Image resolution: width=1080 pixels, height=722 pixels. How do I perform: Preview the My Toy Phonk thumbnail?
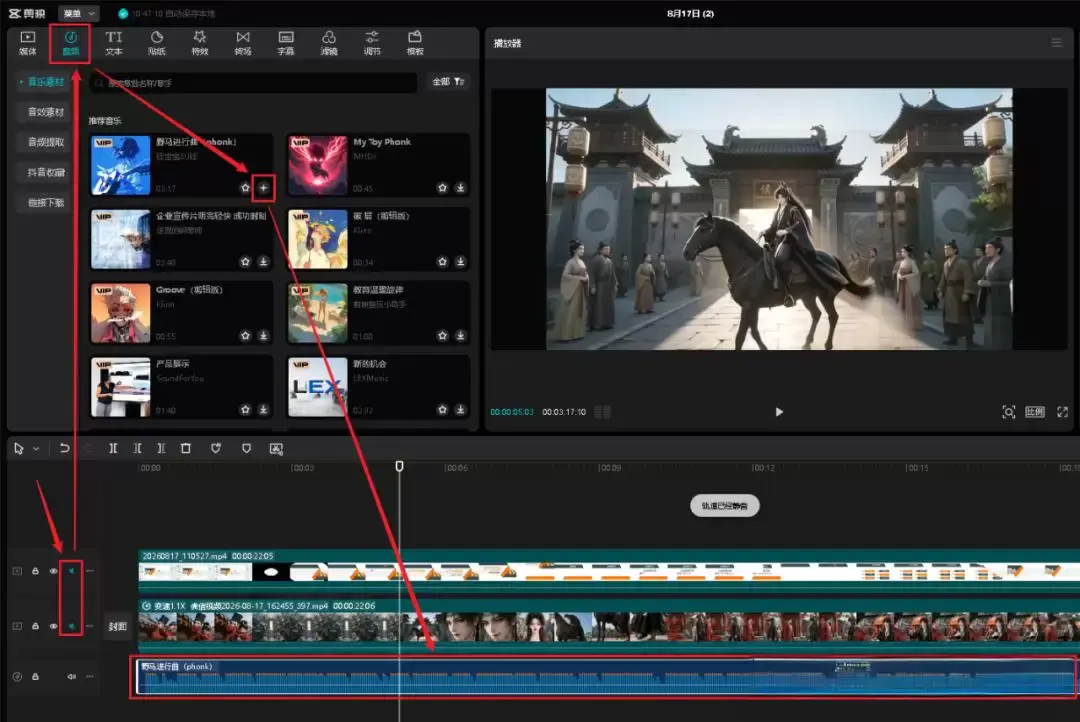click(318, 165)
